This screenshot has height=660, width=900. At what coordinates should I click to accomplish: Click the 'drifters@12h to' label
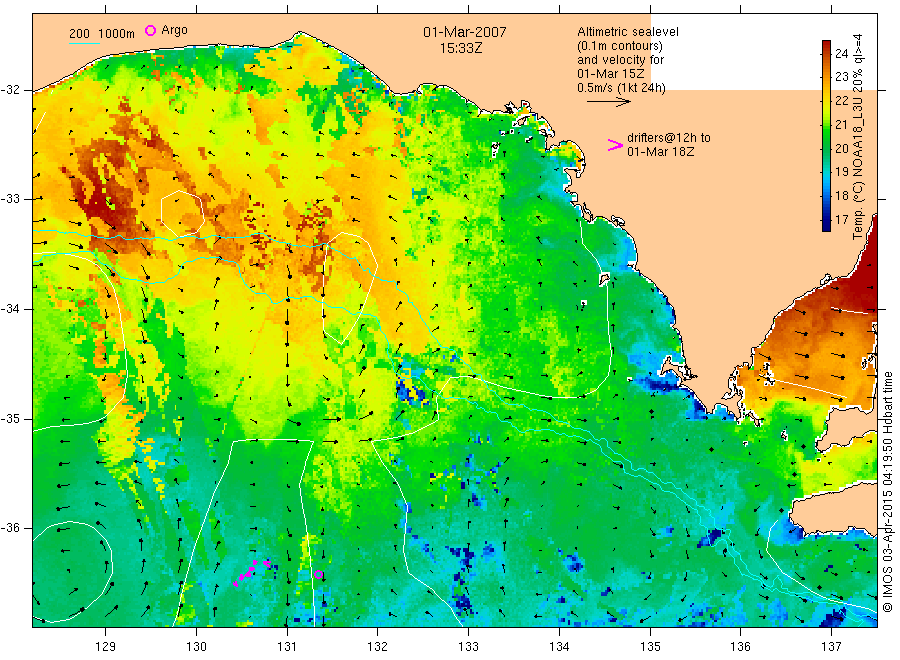coord(669,138)
